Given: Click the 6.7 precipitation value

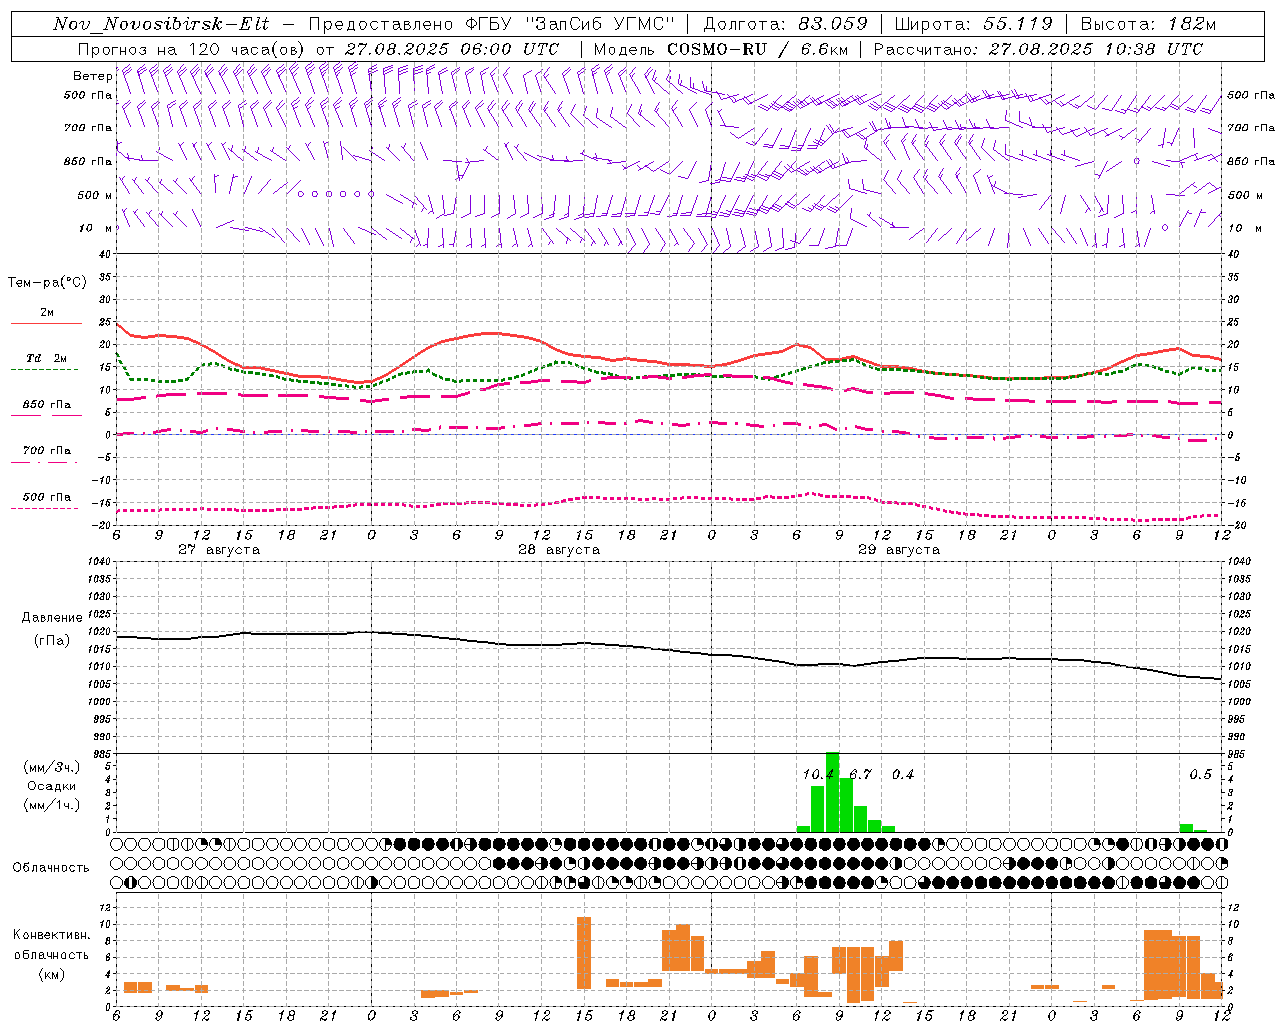Looking at the screenshot, I should tap(860, 775).
